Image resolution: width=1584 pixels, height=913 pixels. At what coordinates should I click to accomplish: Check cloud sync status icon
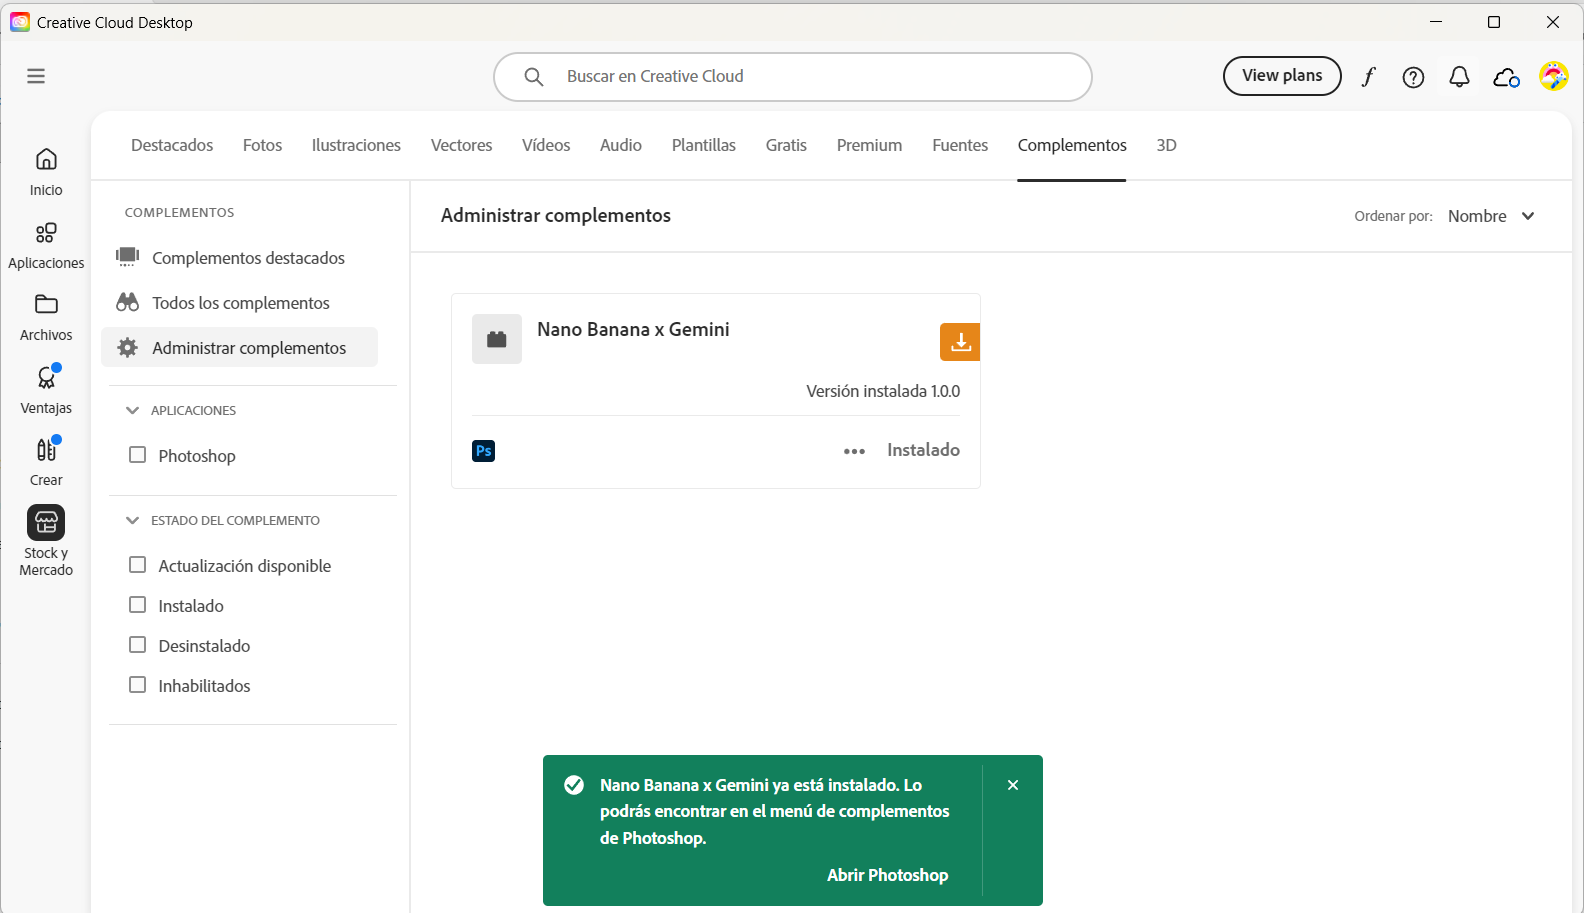click(x=1506, y=77)
